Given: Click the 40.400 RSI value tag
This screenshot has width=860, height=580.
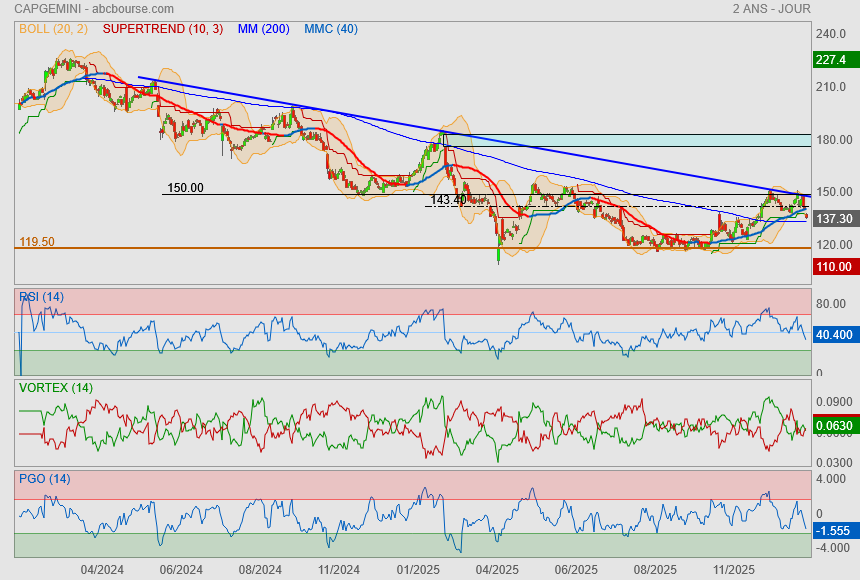Looking at the screenshot, I should pos(833,335).
